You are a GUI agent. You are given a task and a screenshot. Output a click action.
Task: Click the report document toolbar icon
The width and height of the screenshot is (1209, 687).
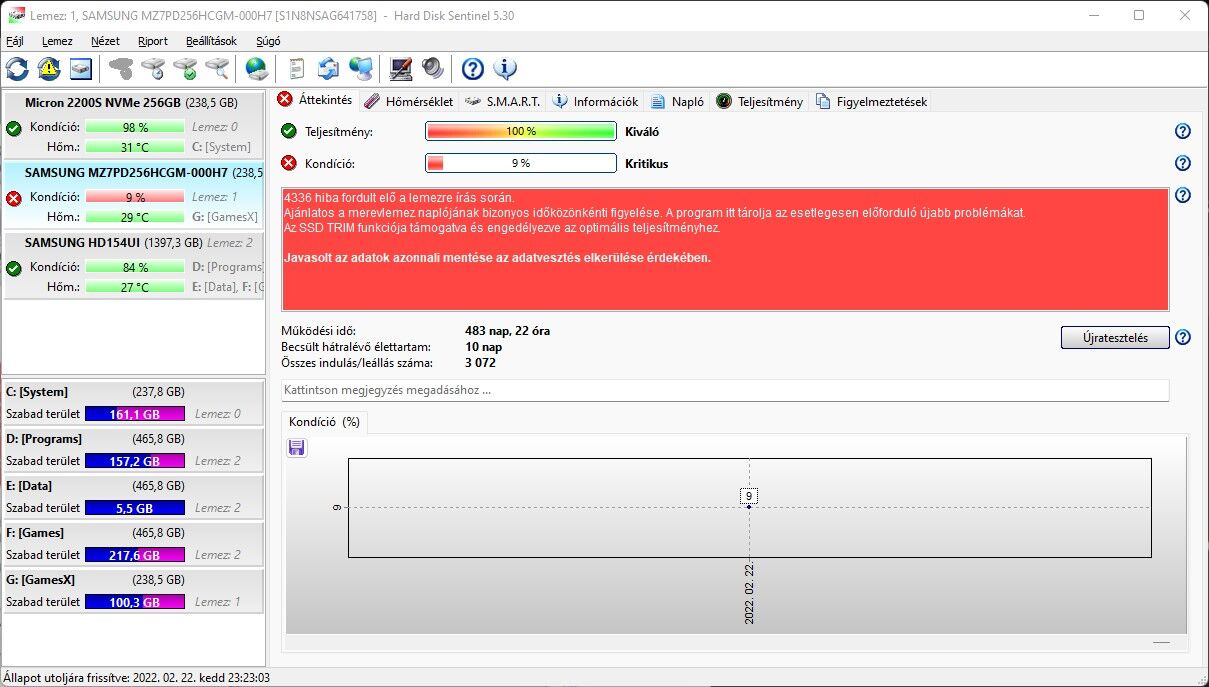[297, 69]
